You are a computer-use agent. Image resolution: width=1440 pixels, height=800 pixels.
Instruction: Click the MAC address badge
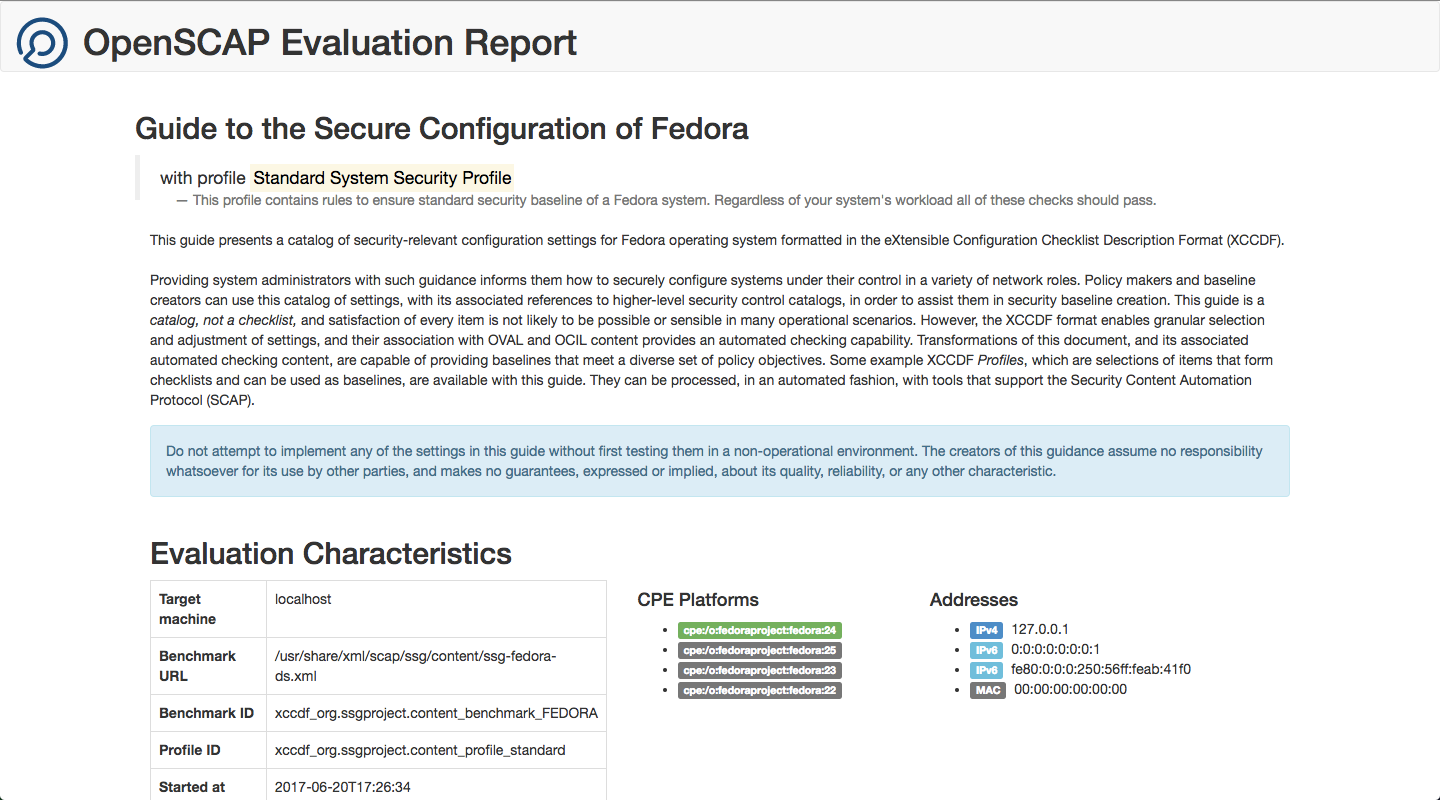point(987,690)
